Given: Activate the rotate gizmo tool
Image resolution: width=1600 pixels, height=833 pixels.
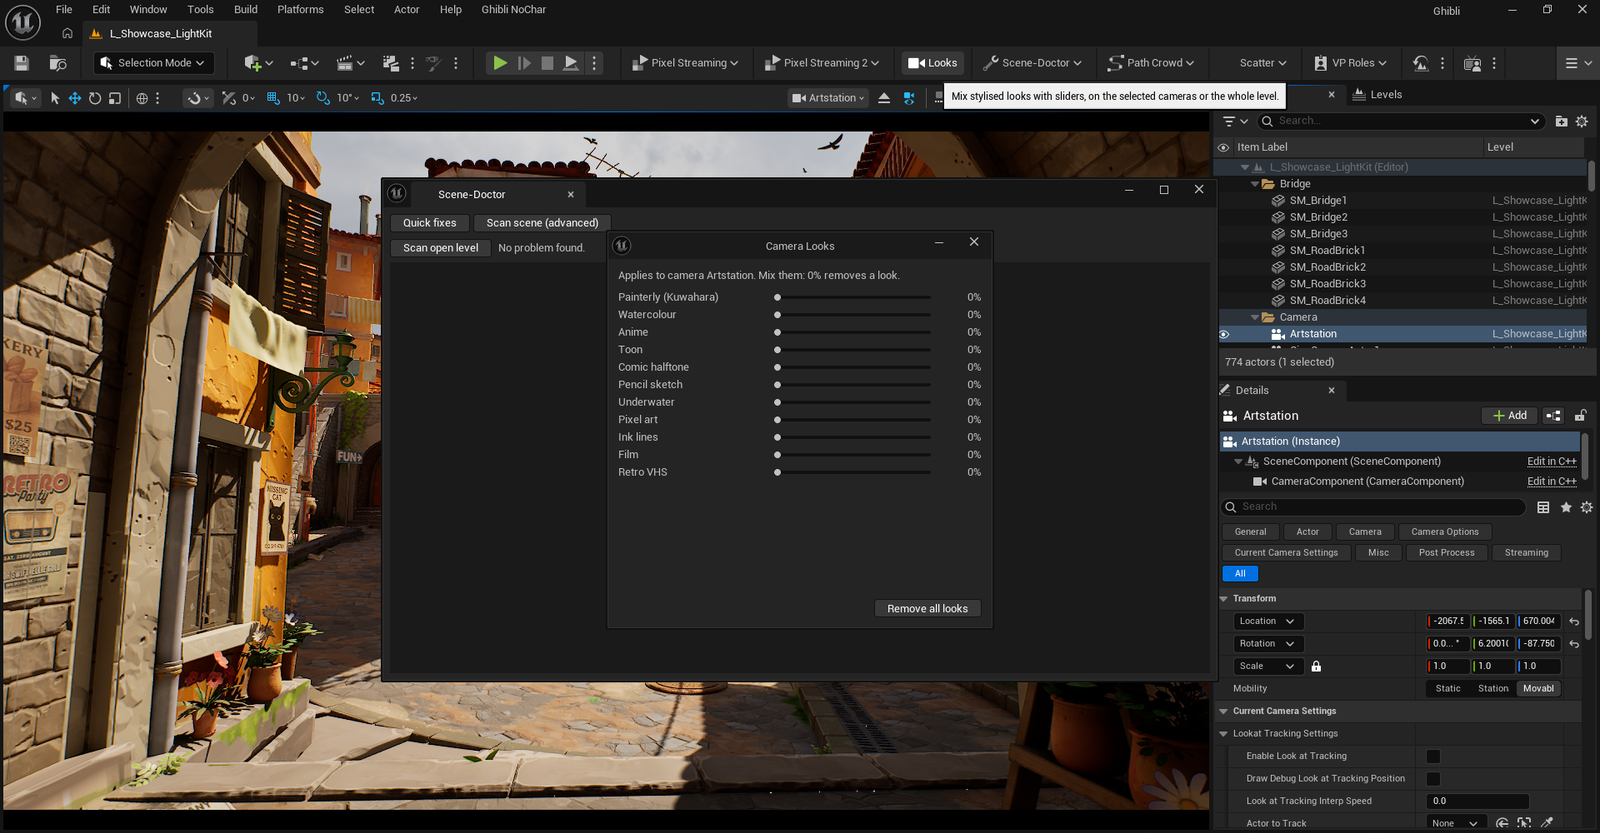Looking at the screenshot, I should coord(95,98).
